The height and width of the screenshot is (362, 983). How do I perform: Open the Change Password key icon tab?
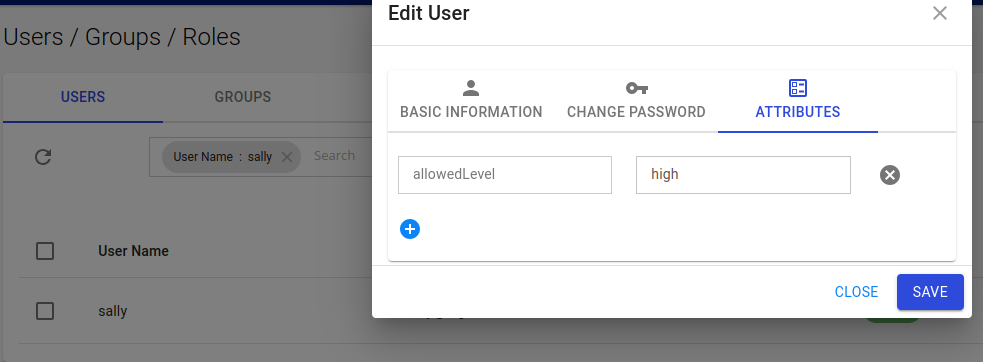636,88
